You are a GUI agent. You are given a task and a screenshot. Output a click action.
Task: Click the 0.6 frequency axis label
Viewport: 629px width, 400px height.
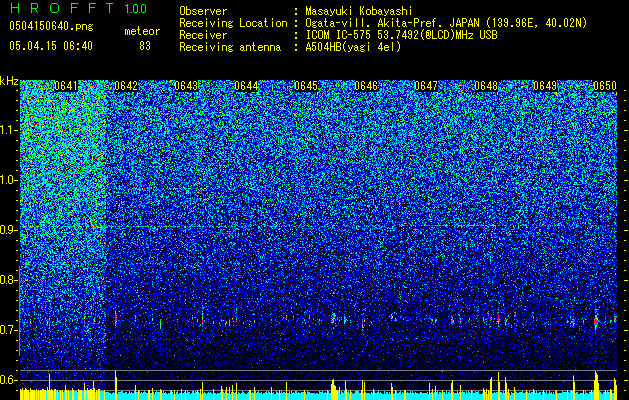9,380
